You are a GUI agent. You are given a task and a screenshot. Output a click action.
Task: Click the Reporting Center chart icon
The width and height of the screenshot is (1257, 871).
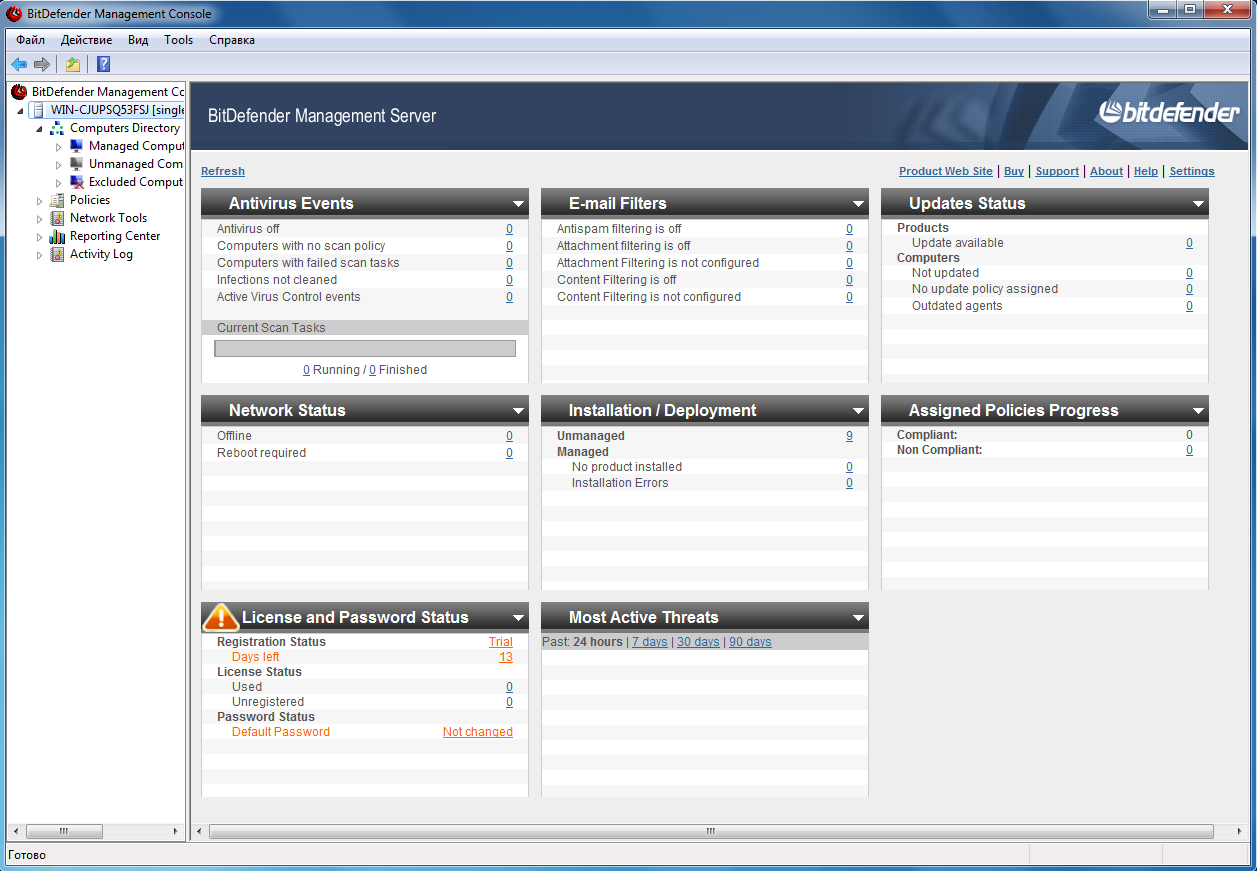pos(57,236)
